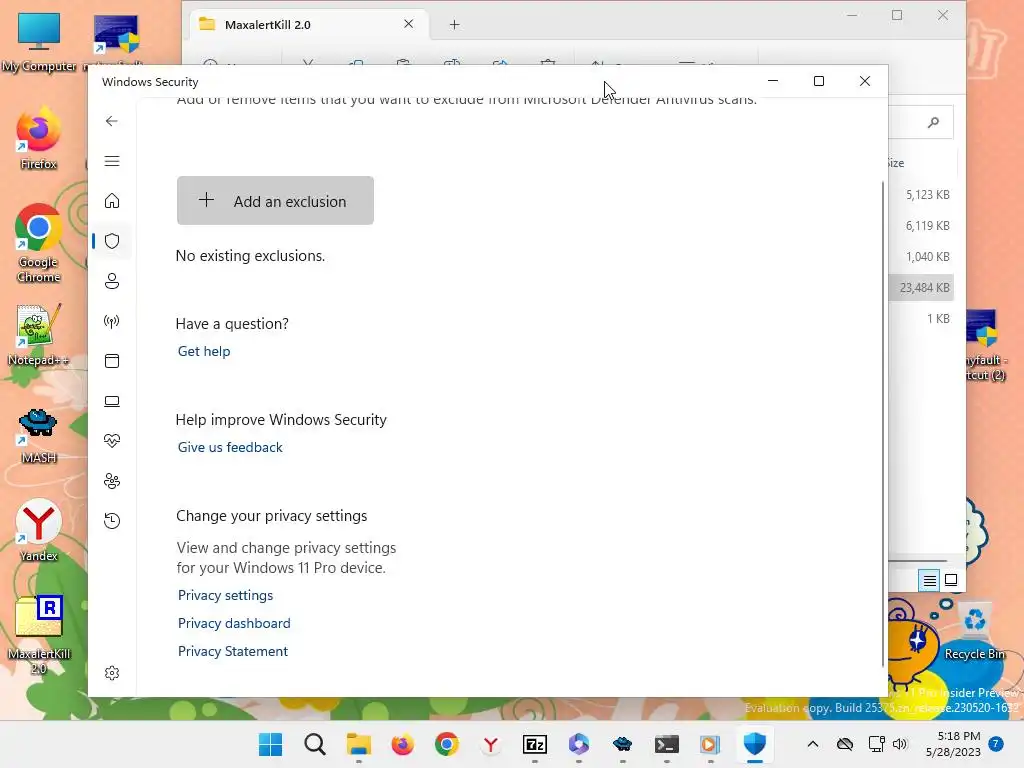Image resolution: width=1024 pixels, height=768 pixels.
Task: Open Give us feedback link
Action: (230, 447)
